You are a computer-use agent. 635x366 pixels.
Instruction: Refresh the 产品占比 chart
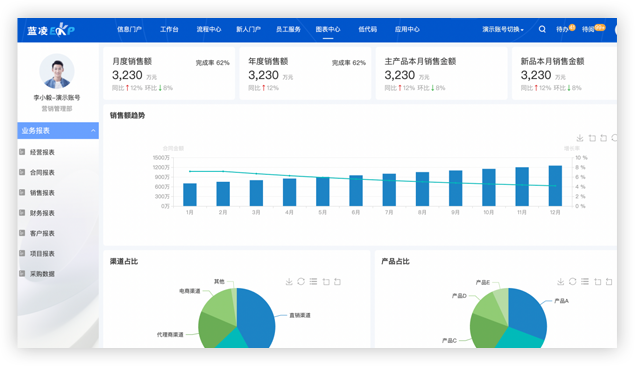coord(572,281)
